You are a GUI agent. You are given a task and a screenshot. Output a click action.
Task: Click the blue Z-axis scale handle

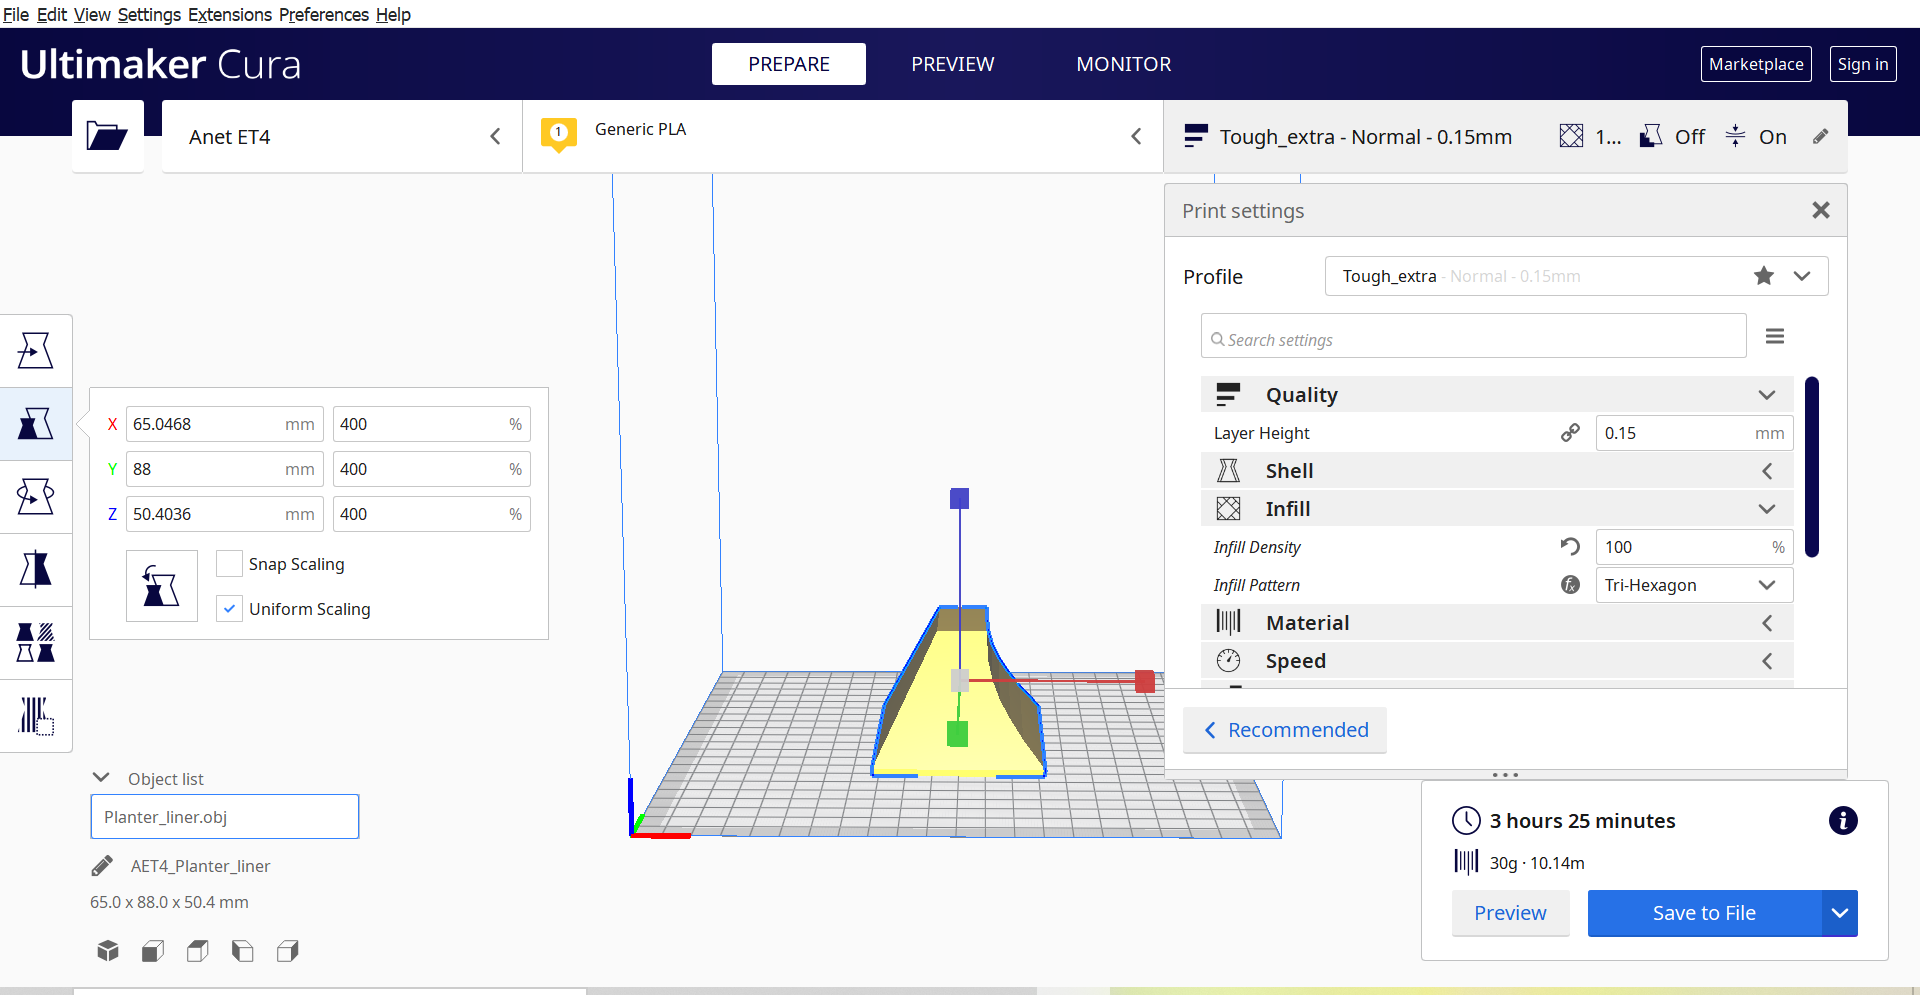pos(959,498)
